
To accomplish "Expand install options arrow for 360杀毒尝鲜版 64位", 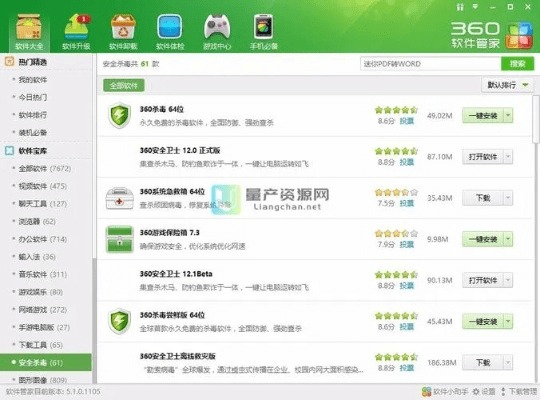I will coord(508,321).
